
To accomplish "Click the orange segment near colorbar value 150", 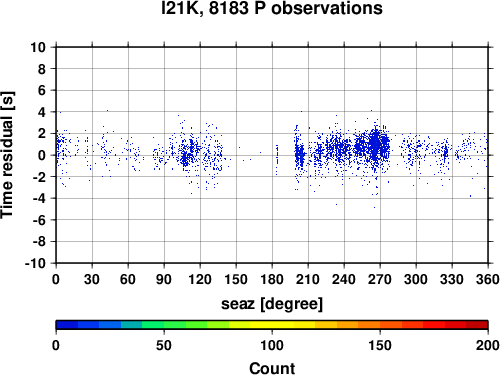I will coord(380,325).
